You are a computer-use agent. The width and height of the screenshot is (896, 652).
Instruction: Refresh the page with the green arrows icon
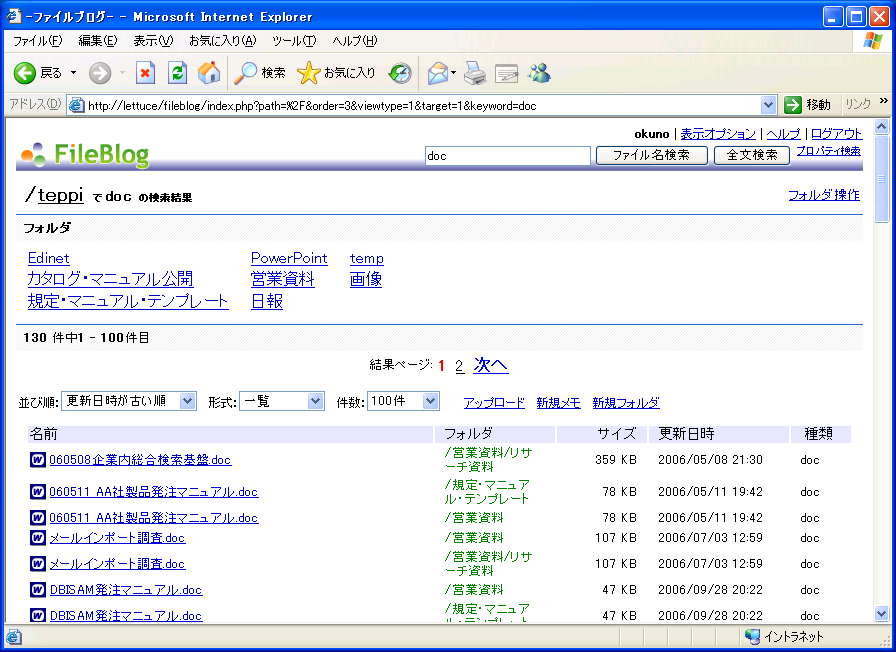coord(177,73)
